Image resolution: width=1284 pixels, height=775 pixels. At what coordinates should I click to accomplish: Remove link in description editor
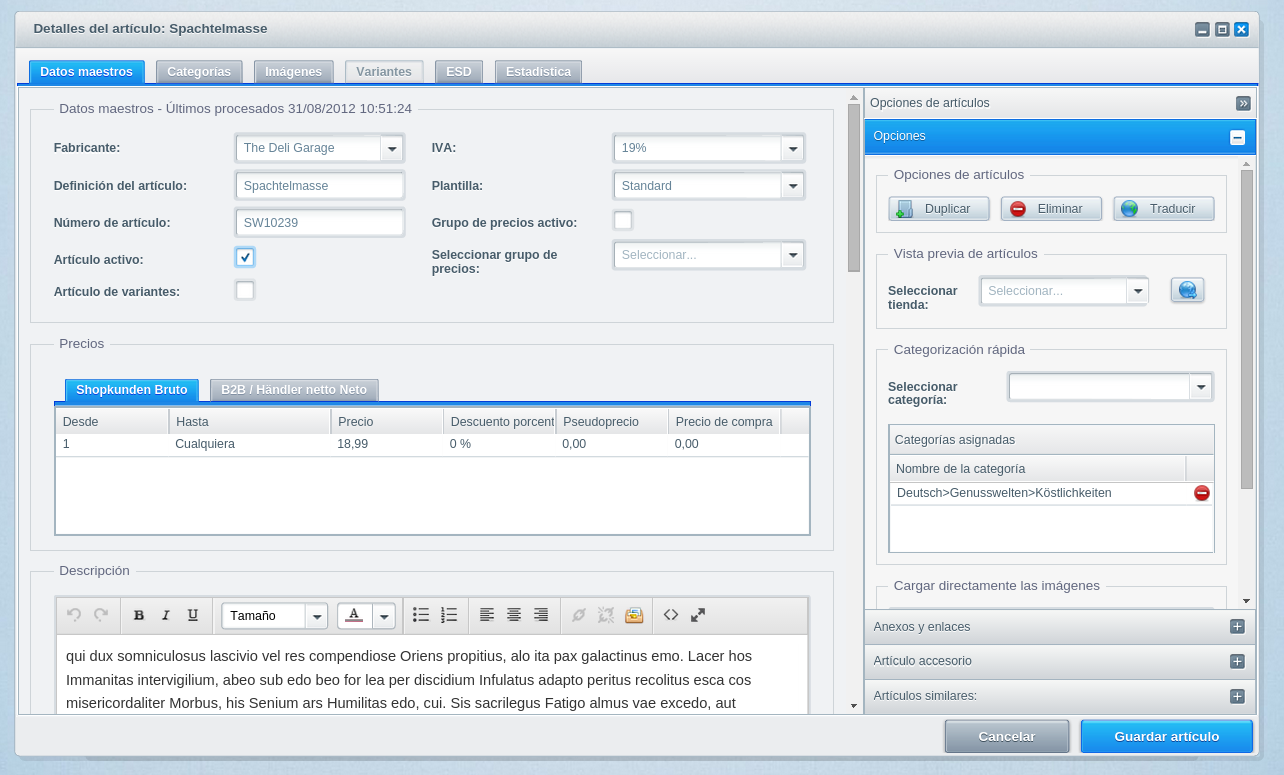click(x=606, y=615)
